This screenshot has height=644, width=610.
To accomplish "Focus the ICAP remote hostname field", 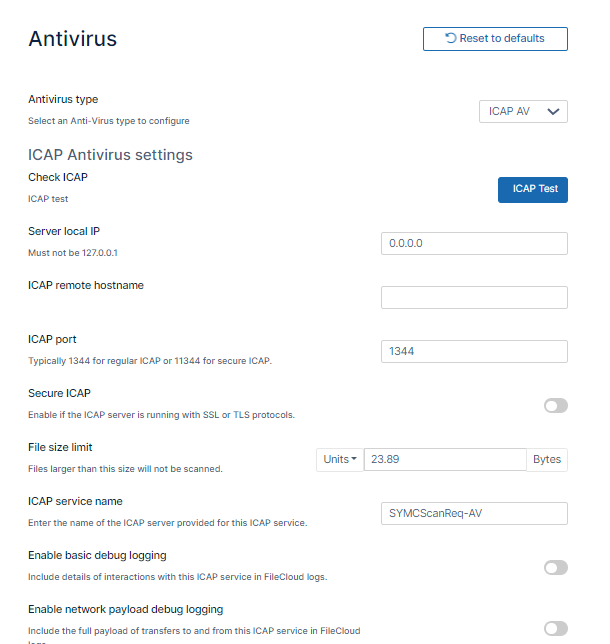I will [474, 297].
